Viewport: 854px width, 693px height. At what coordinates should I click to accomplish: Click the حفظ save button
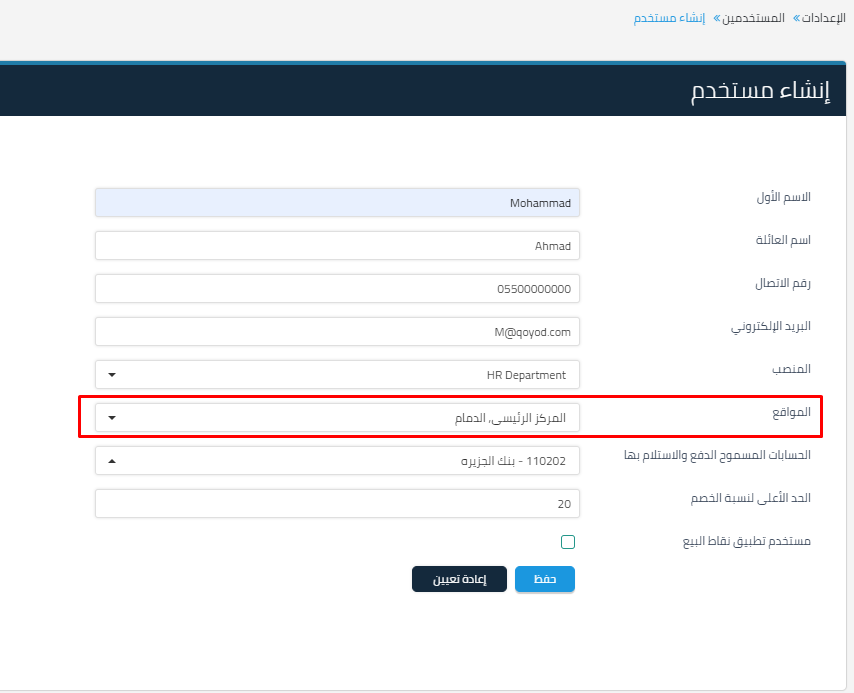[x=544, y=579]
